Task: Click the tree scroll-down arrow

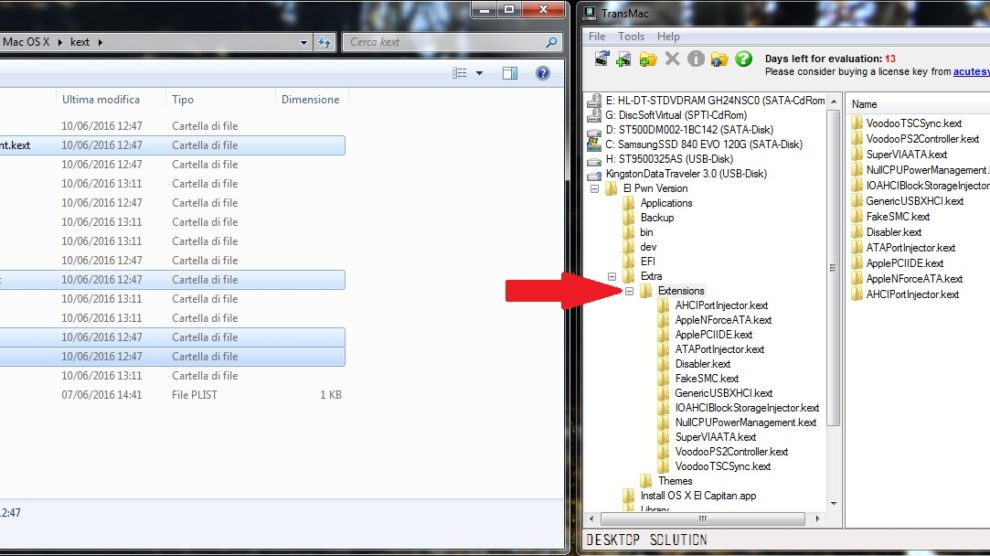Action: (833, 504)
